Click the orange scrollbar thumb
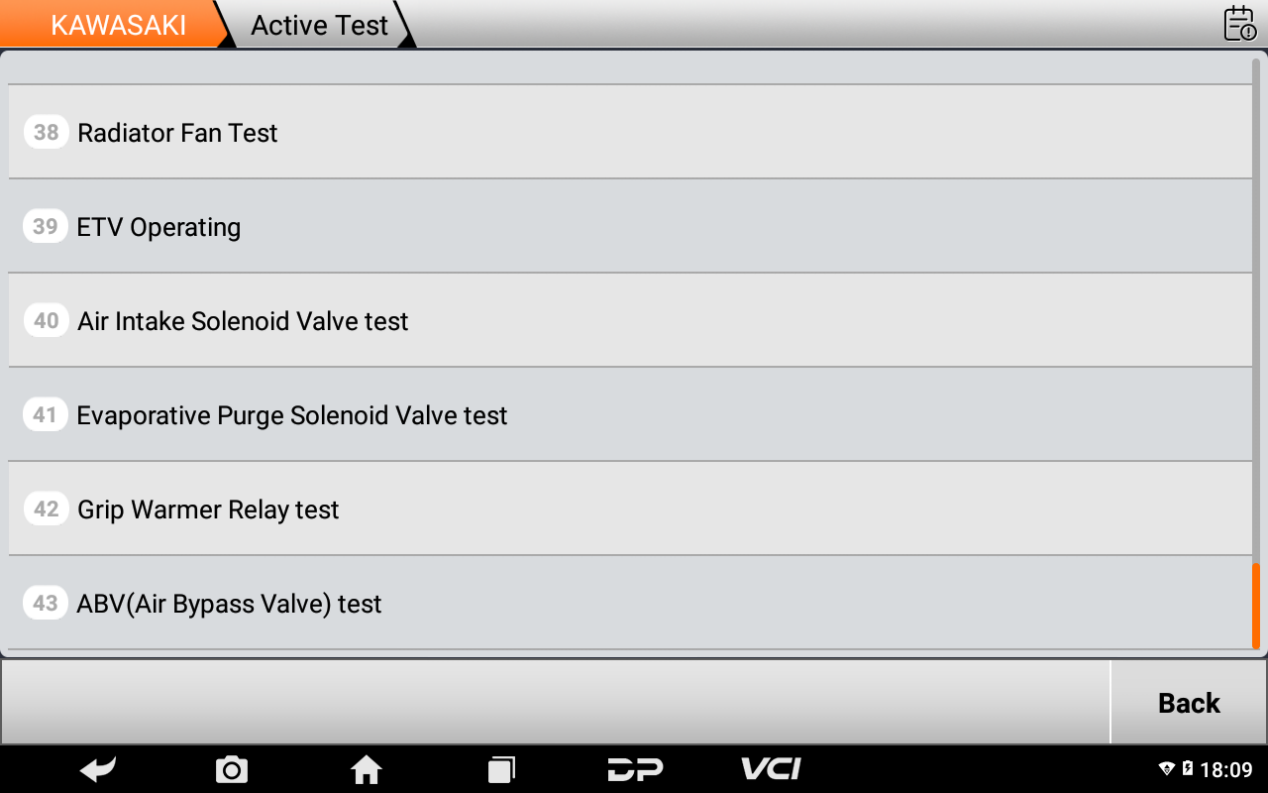 coord(1256,606)
